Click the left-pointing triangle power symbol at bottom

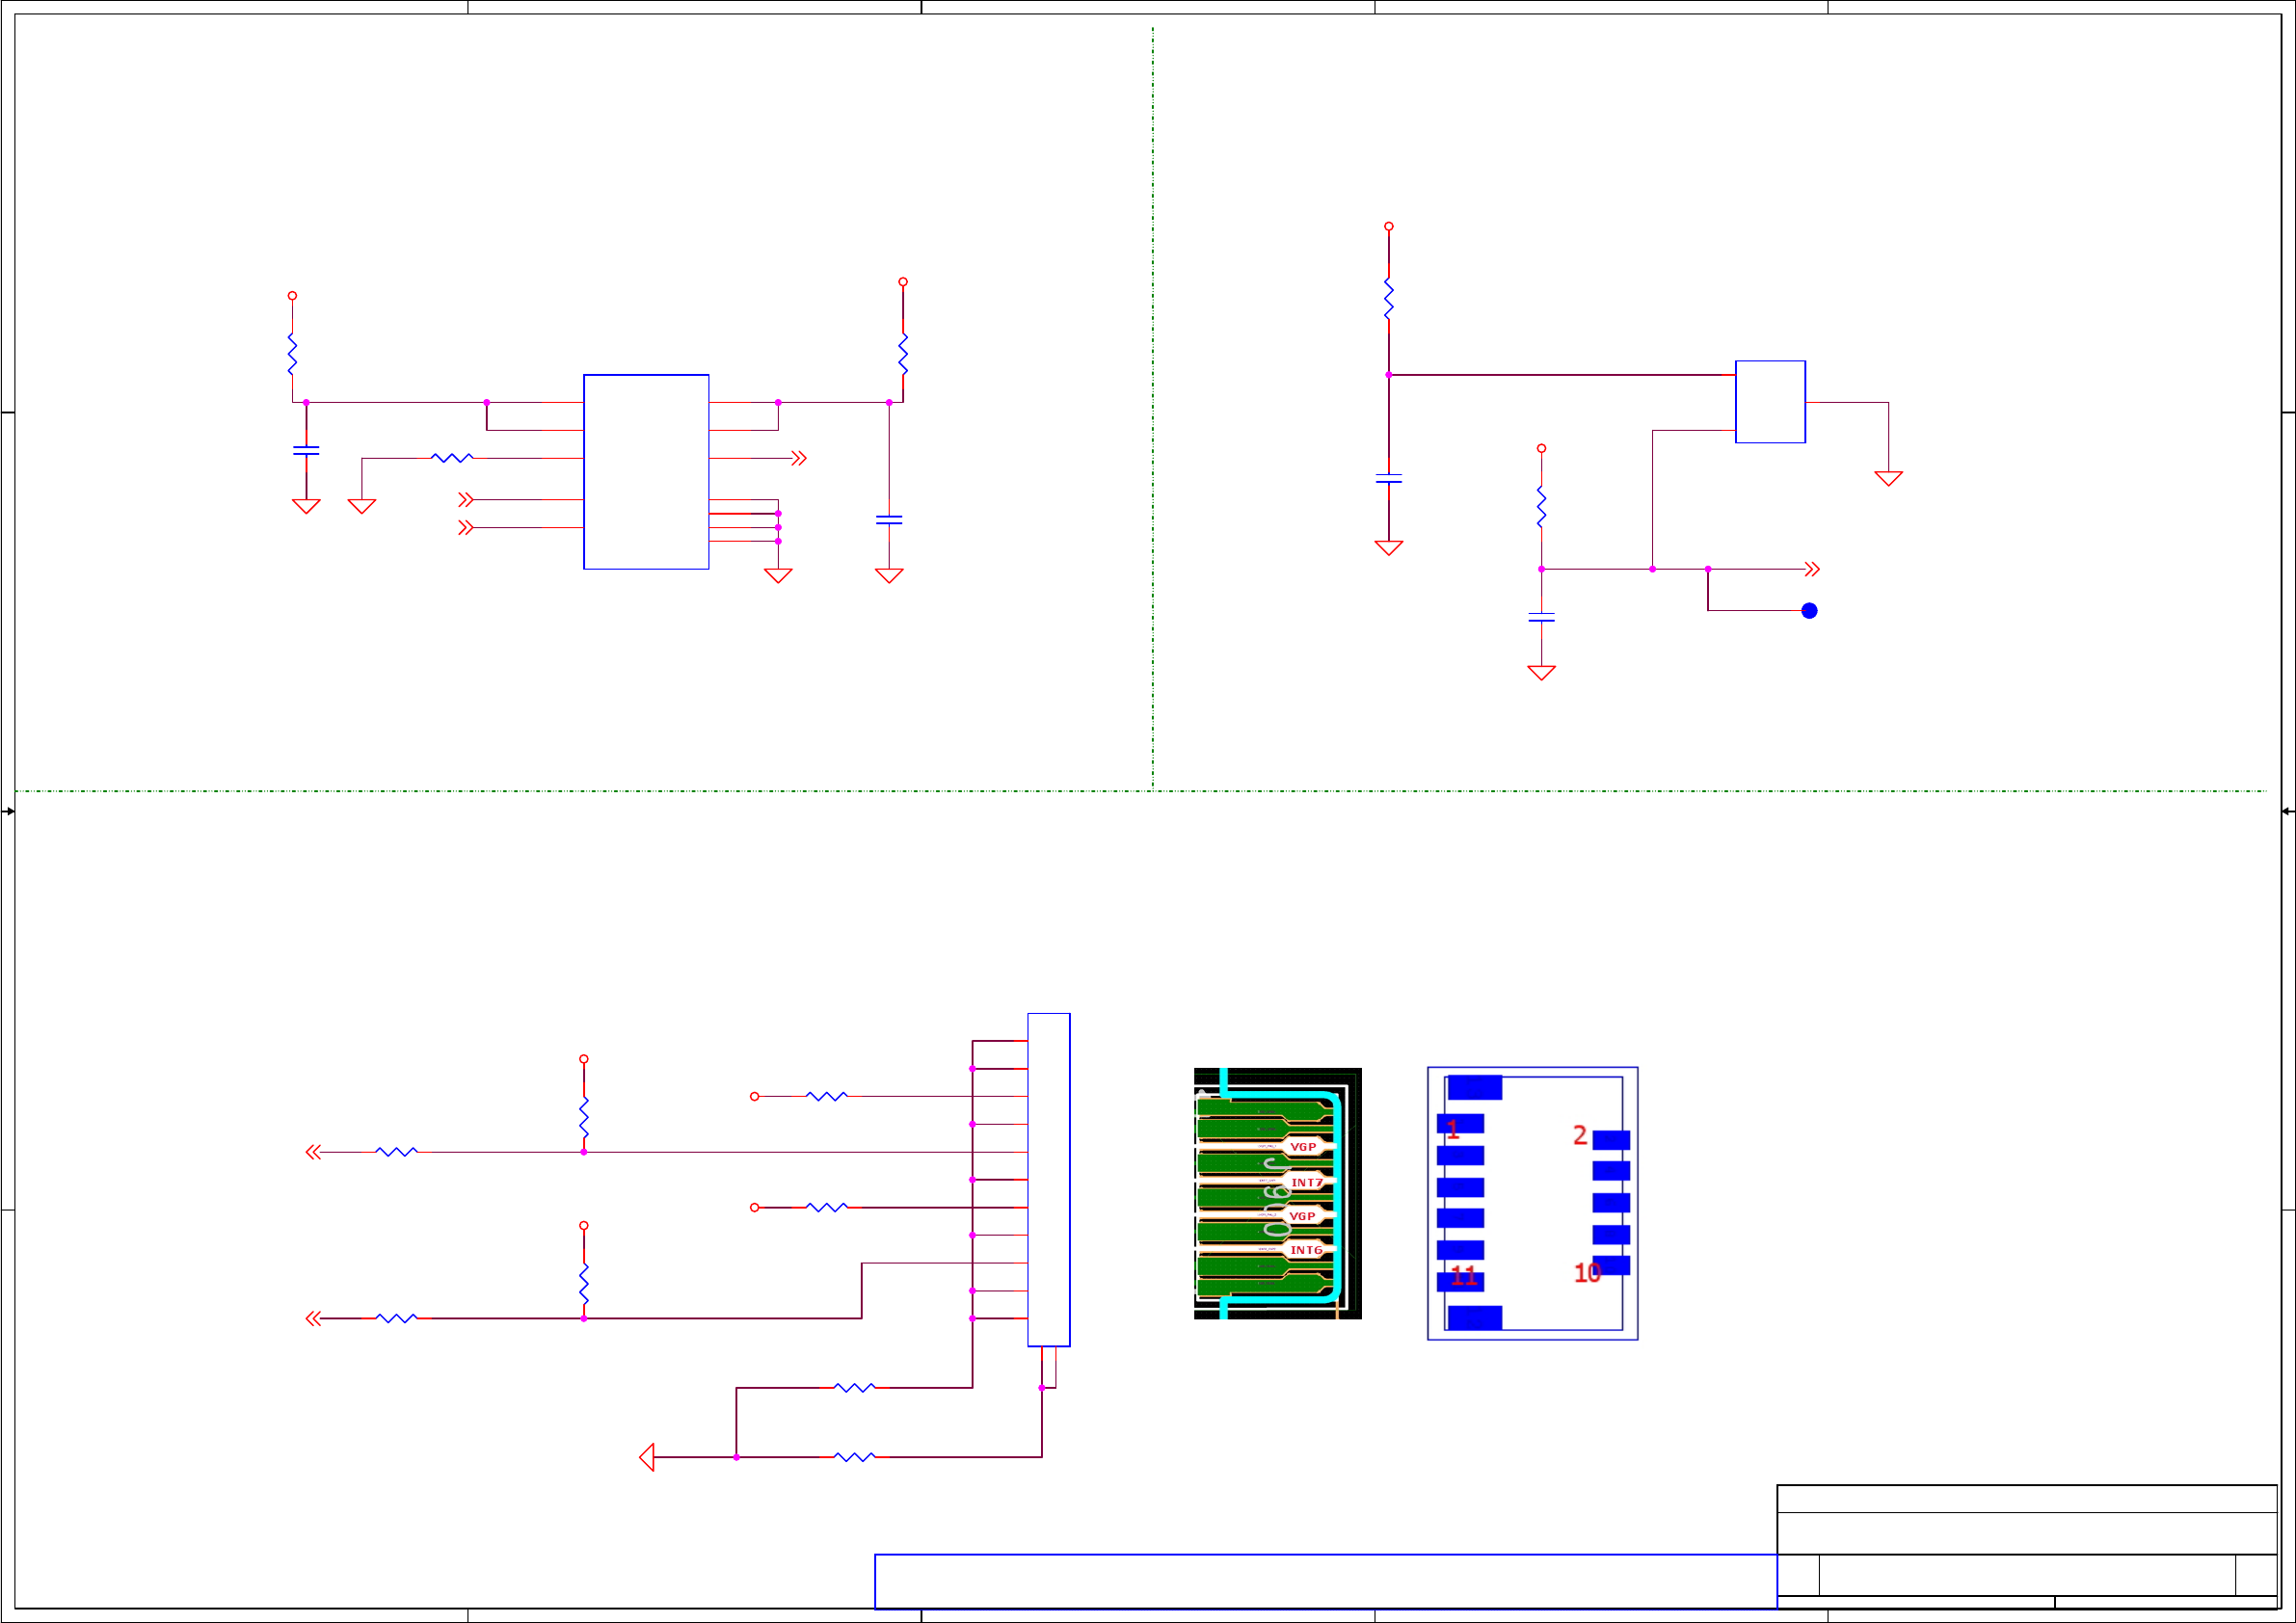click(647, 1457)
